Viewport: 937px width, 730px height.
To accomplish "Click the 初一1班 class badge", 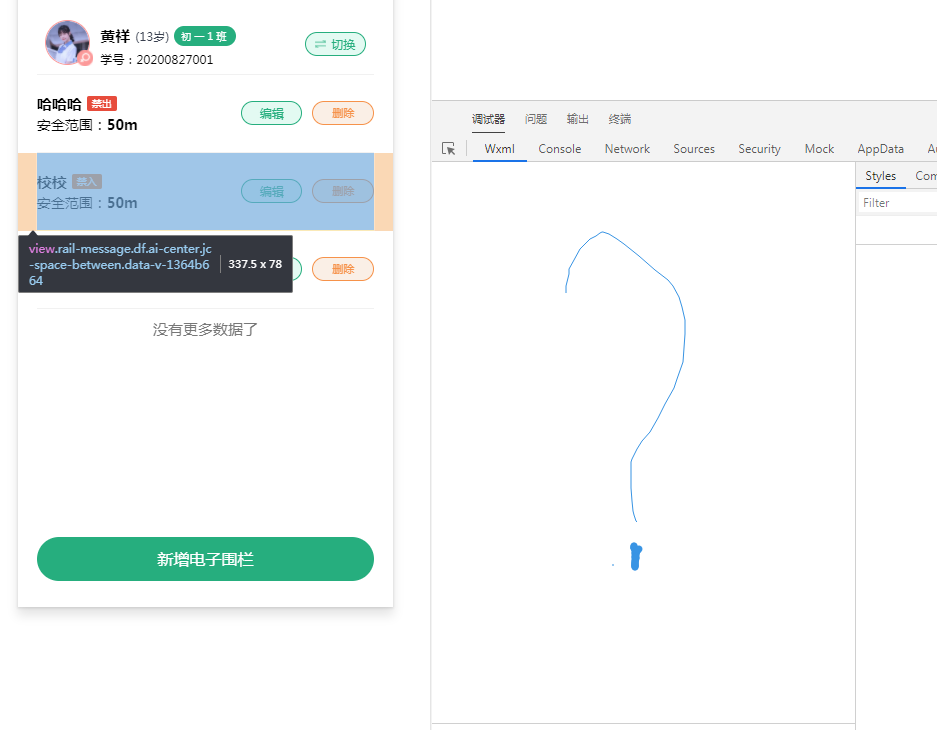I will click(x=205, y=36).
